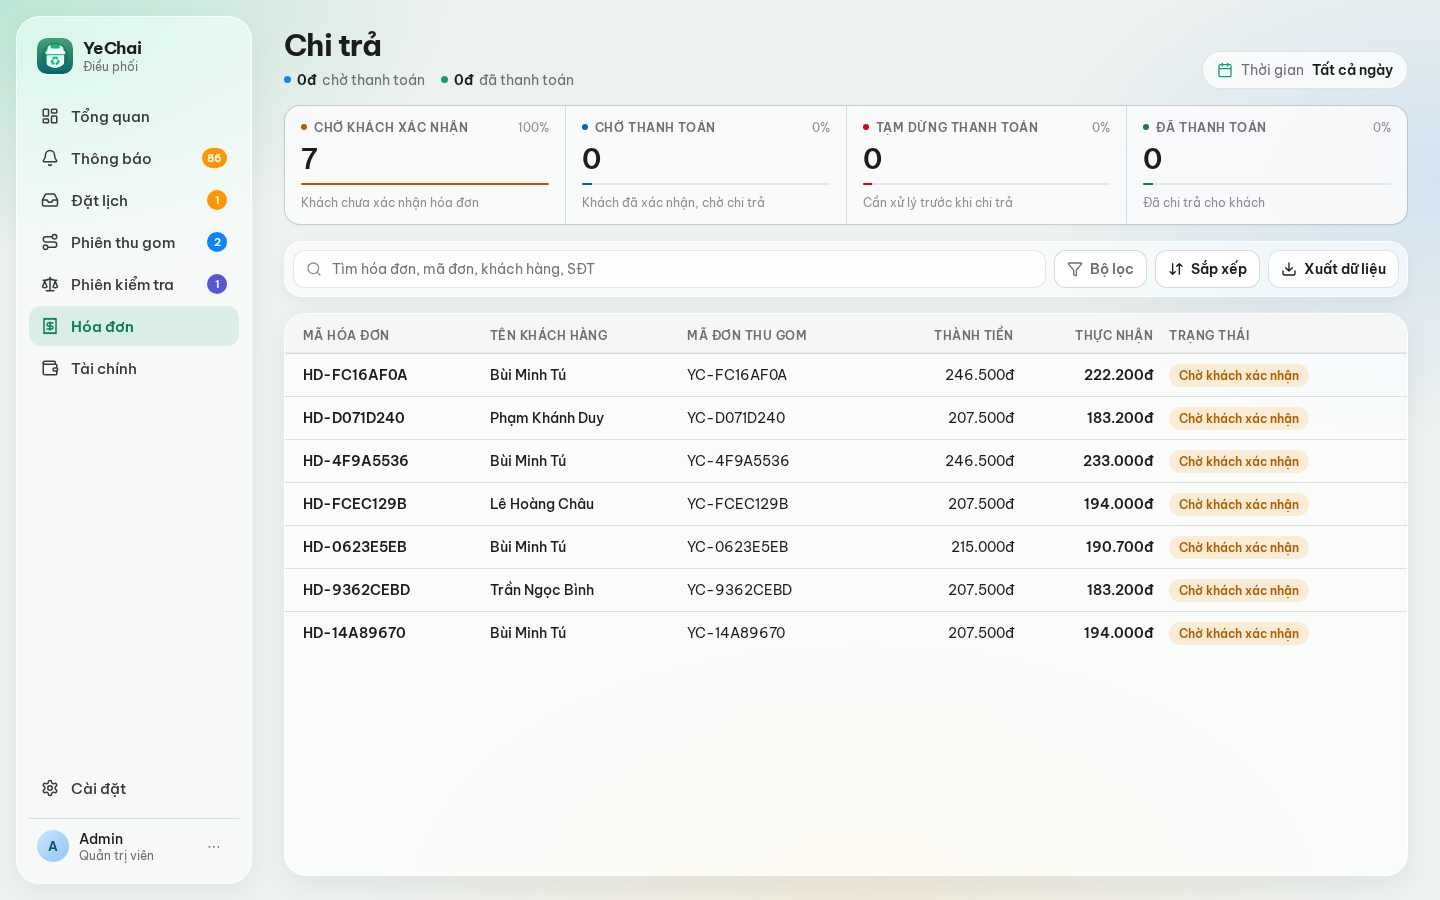Open the Sắp xếp sort menu
Viewport: 1440px width, 900px height.
[1207, 269]
